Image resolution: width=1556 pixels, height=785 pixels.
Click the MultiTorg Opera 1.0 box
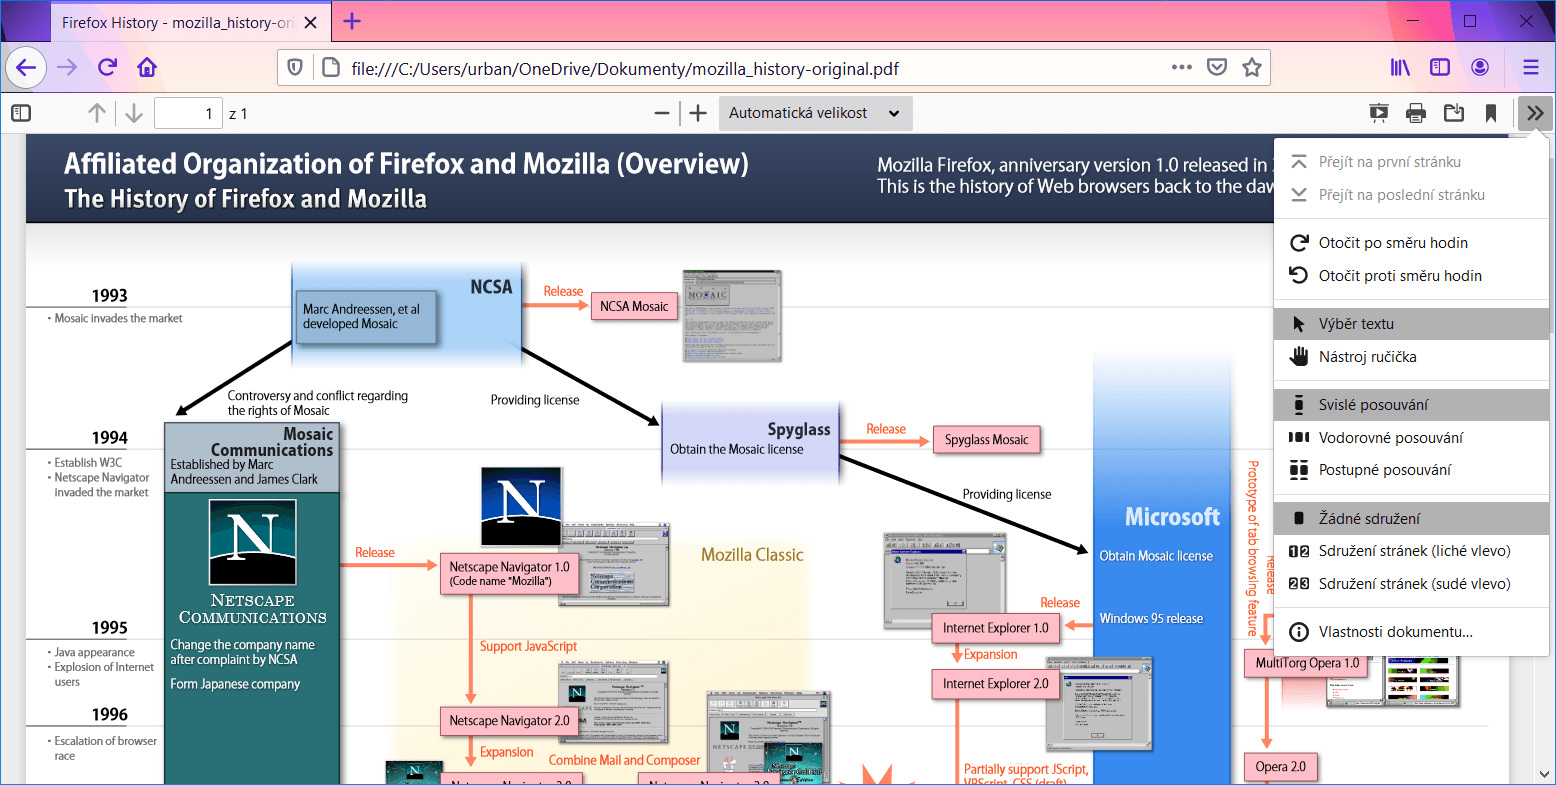(1307, 663)
